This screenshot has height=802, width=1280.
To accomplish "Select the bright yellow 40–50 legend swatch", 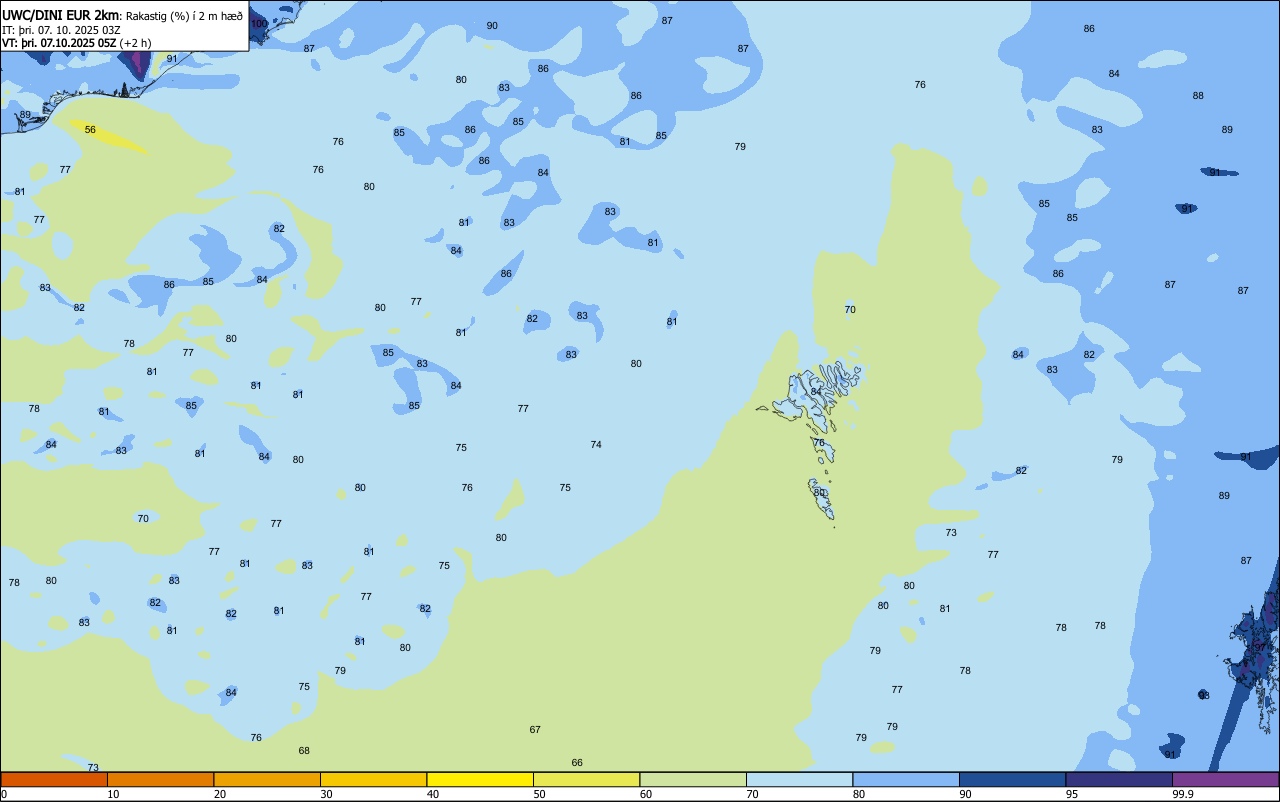I will [x=480, y=779].
